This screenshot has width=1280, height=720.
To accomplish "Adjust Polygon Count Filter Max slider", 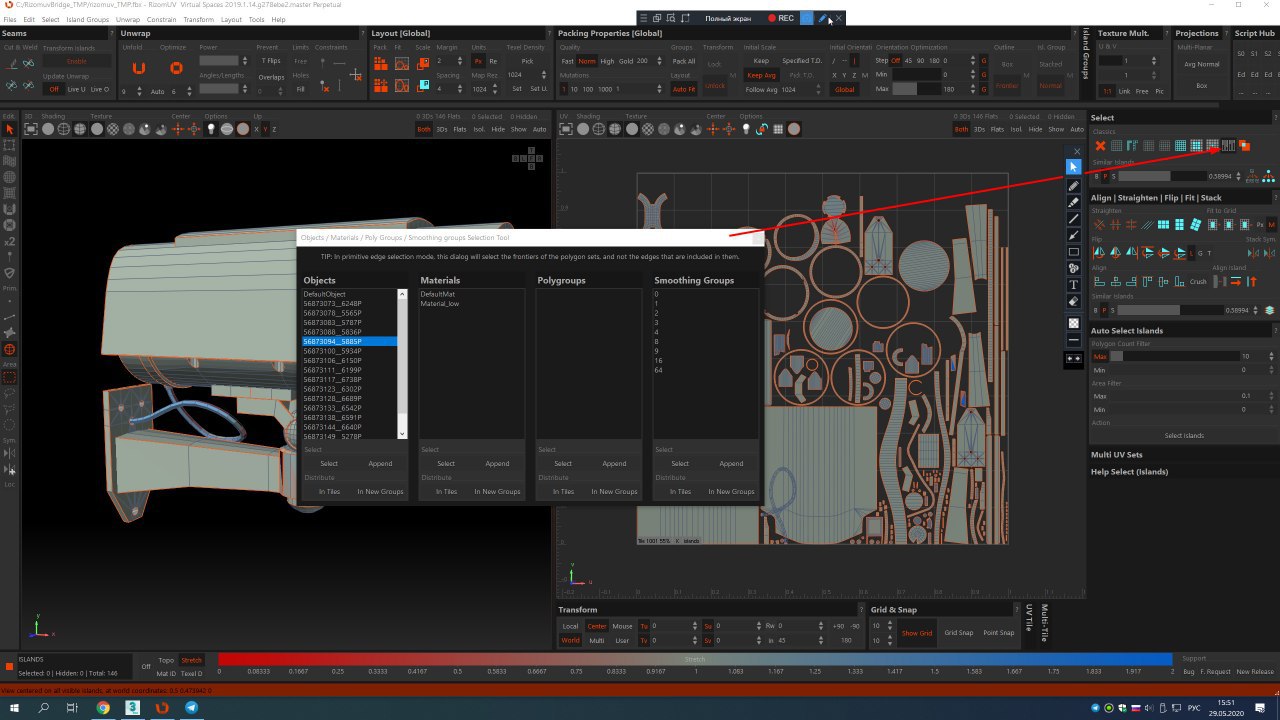I will [1174, 356].
